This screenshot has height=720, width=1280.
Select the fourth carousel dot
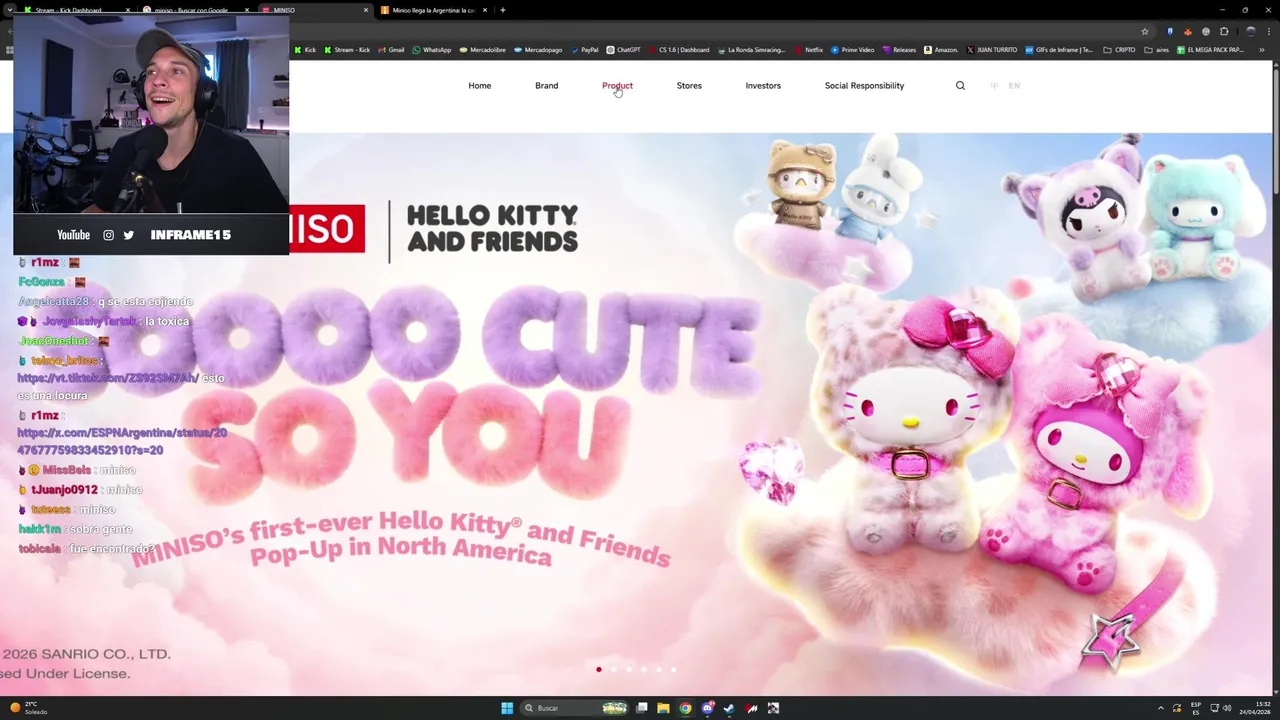643,669
